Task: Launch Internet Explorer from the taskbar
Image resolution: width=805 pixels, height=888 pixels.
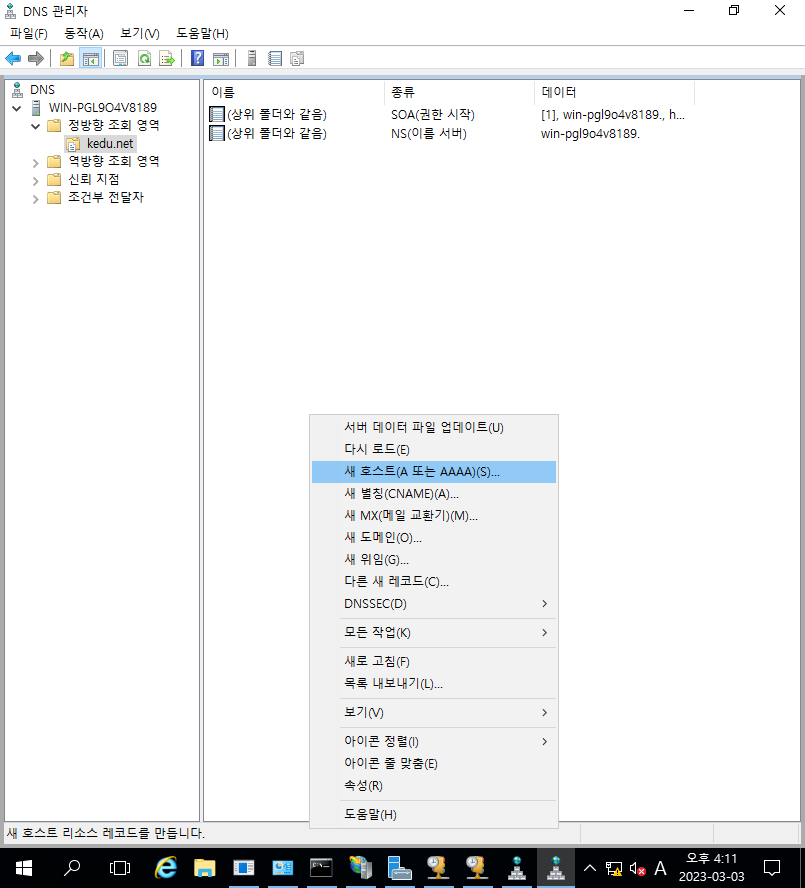Action: (x=166, y=868)
